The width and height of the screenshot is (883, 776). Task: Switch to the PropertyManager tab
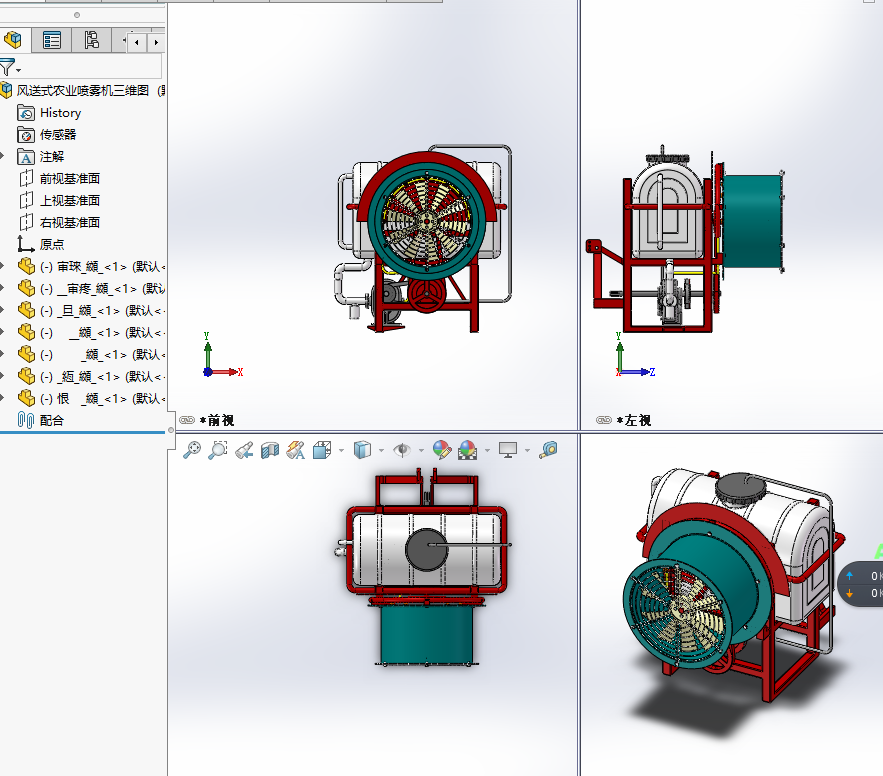point(52,40)
